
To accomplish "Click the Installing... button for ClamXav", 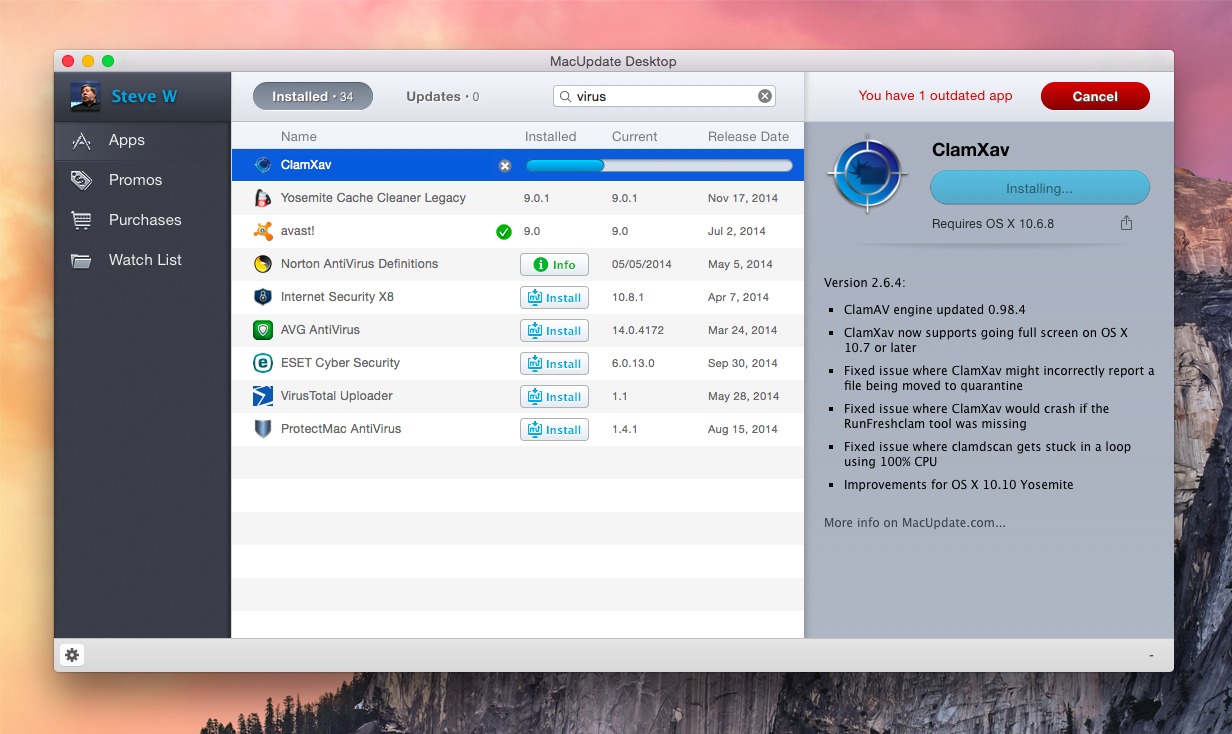I will 1040,188.
